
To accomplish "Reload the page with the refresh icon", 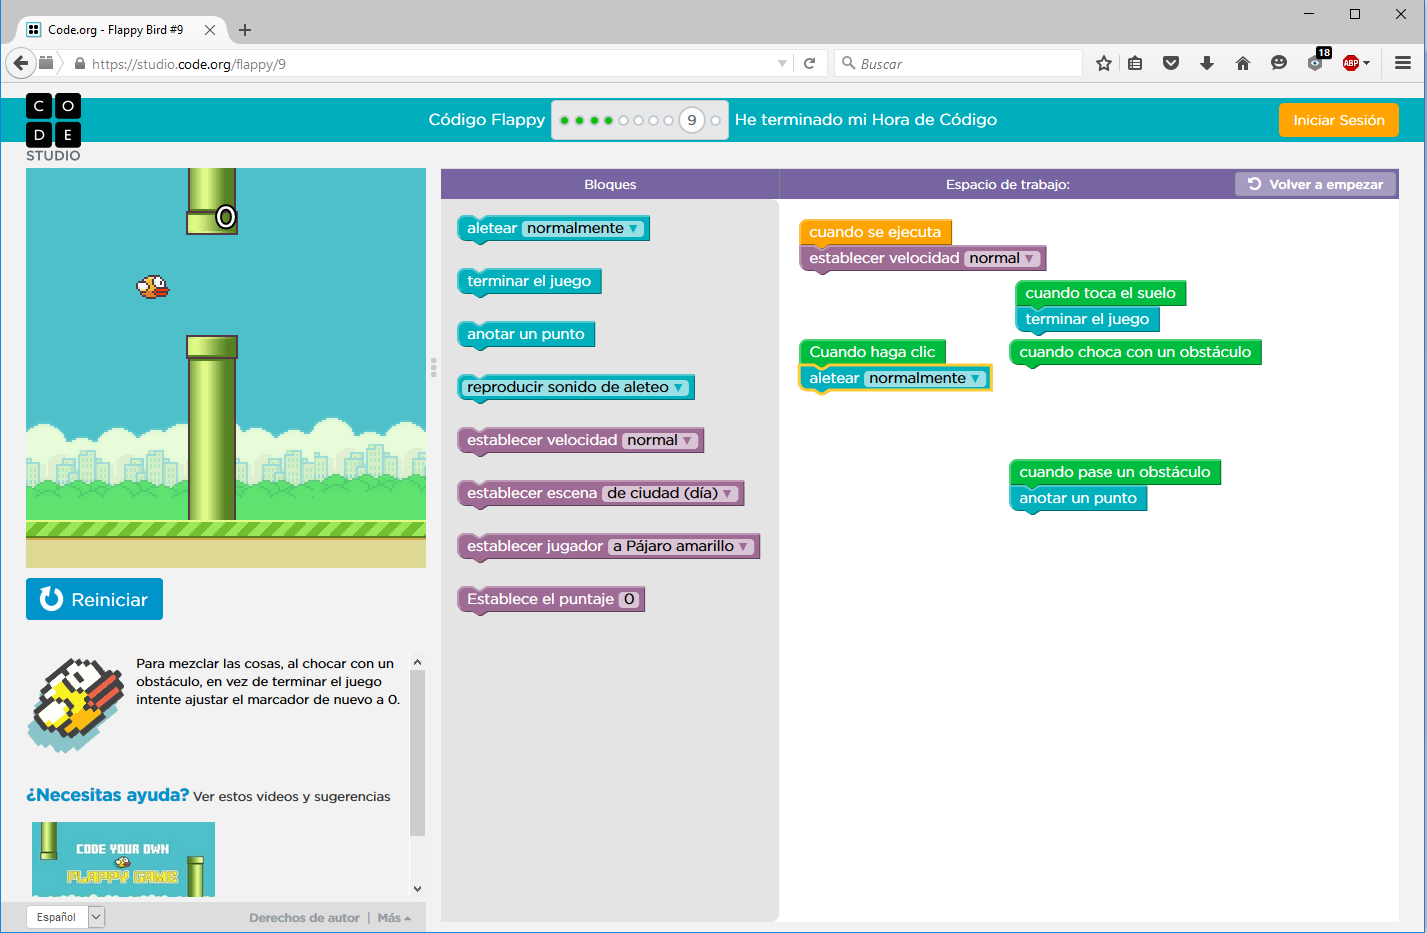I will [x=810, y=63].
